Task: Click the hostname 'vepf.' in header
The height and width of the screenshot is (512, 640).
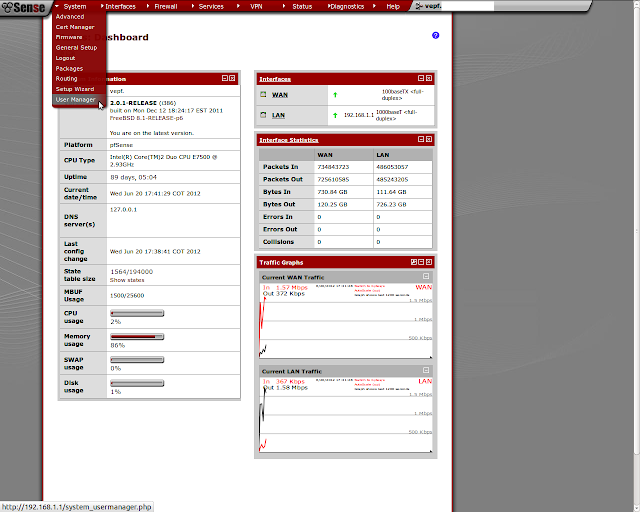Action: point(433,6)
